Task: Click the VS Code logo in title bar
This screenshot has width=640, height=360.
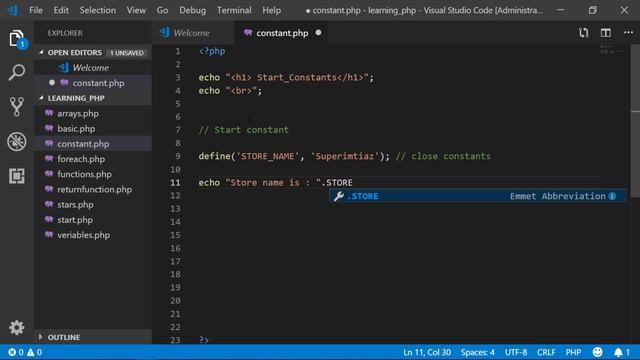Action: [13, 10]
